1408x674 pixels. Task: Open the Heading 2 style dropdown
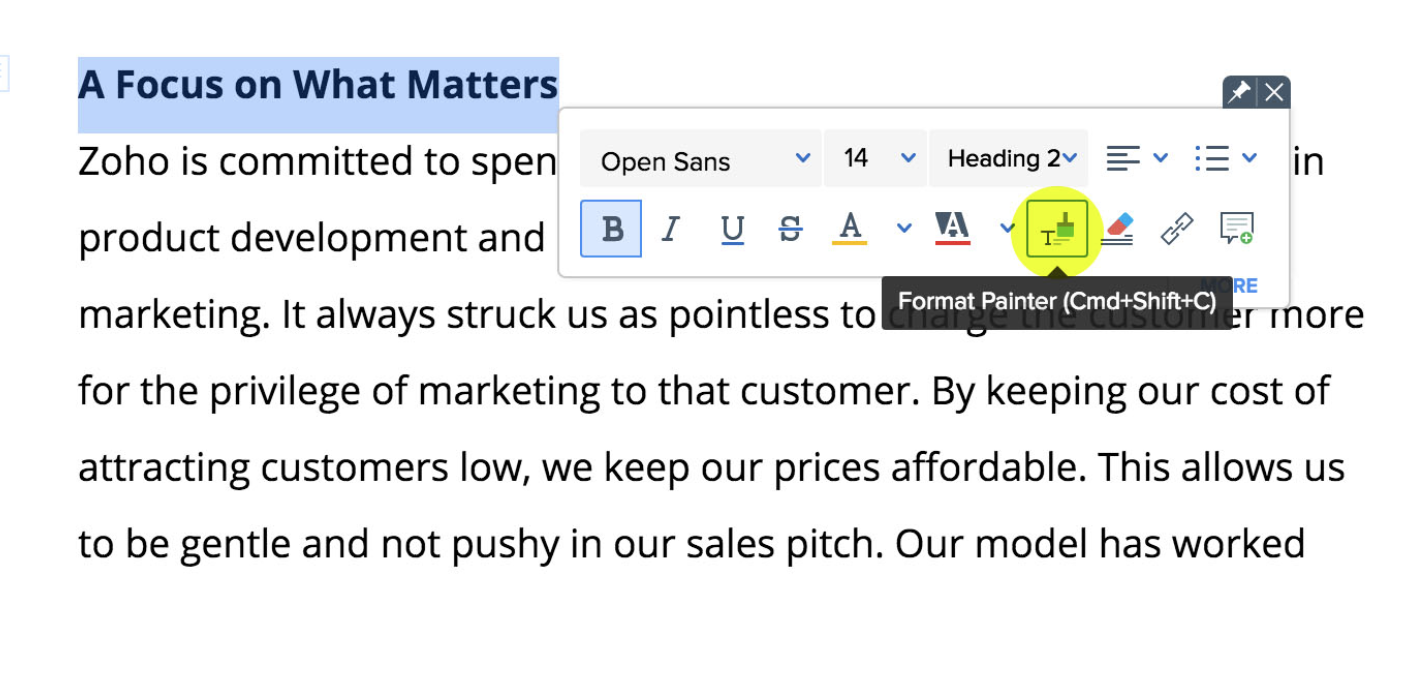[1010, 158]
